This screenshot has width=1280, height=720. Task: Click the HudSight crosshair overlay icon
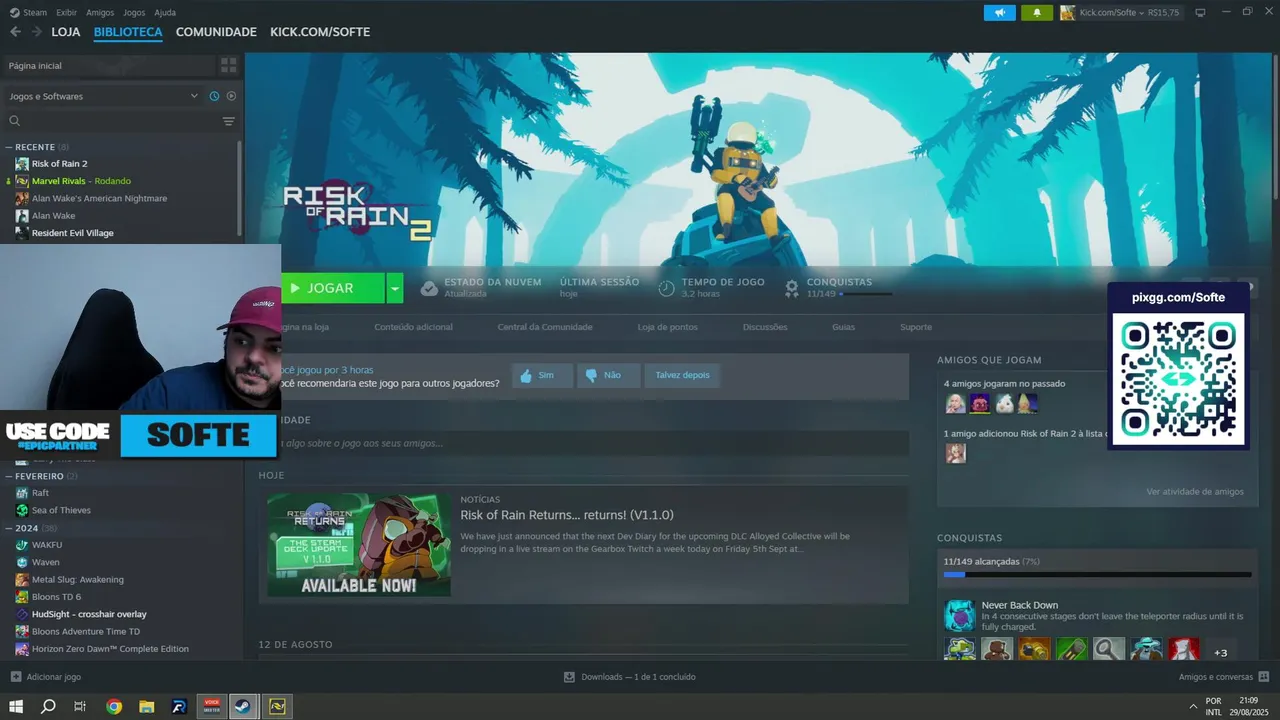click(22, 614)
